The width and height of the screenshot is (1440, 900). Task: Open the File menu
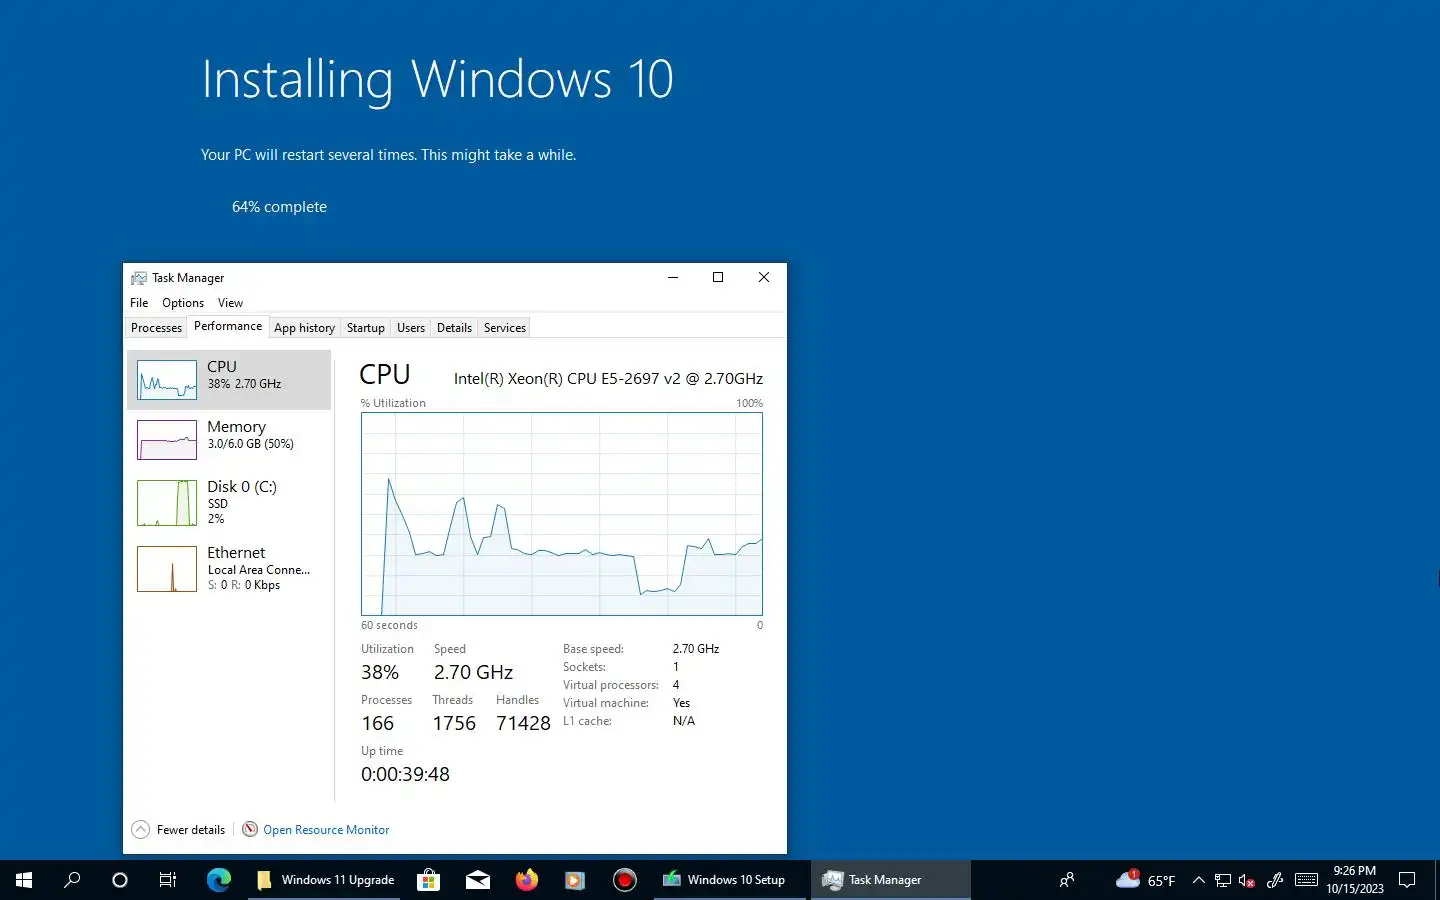[139, 303]
